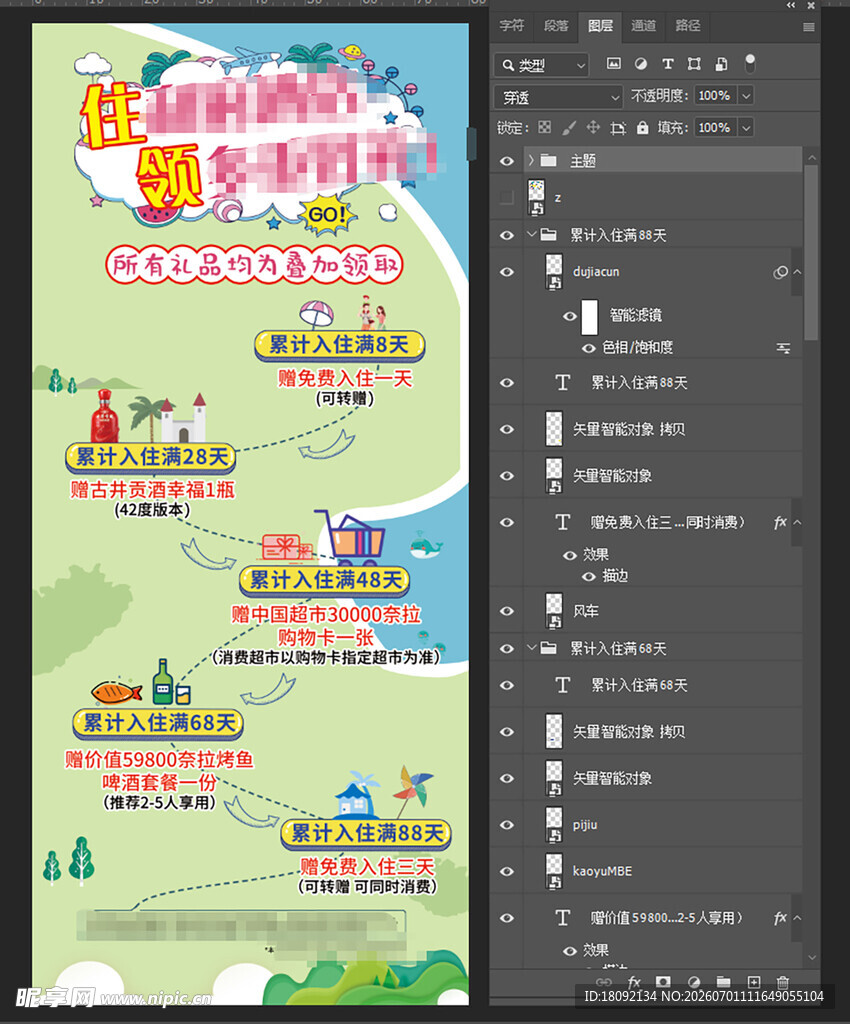Click the smart filter indicator on dujiacun layer
Viewport: 850px width, 1024px height.
coord(779,272)
